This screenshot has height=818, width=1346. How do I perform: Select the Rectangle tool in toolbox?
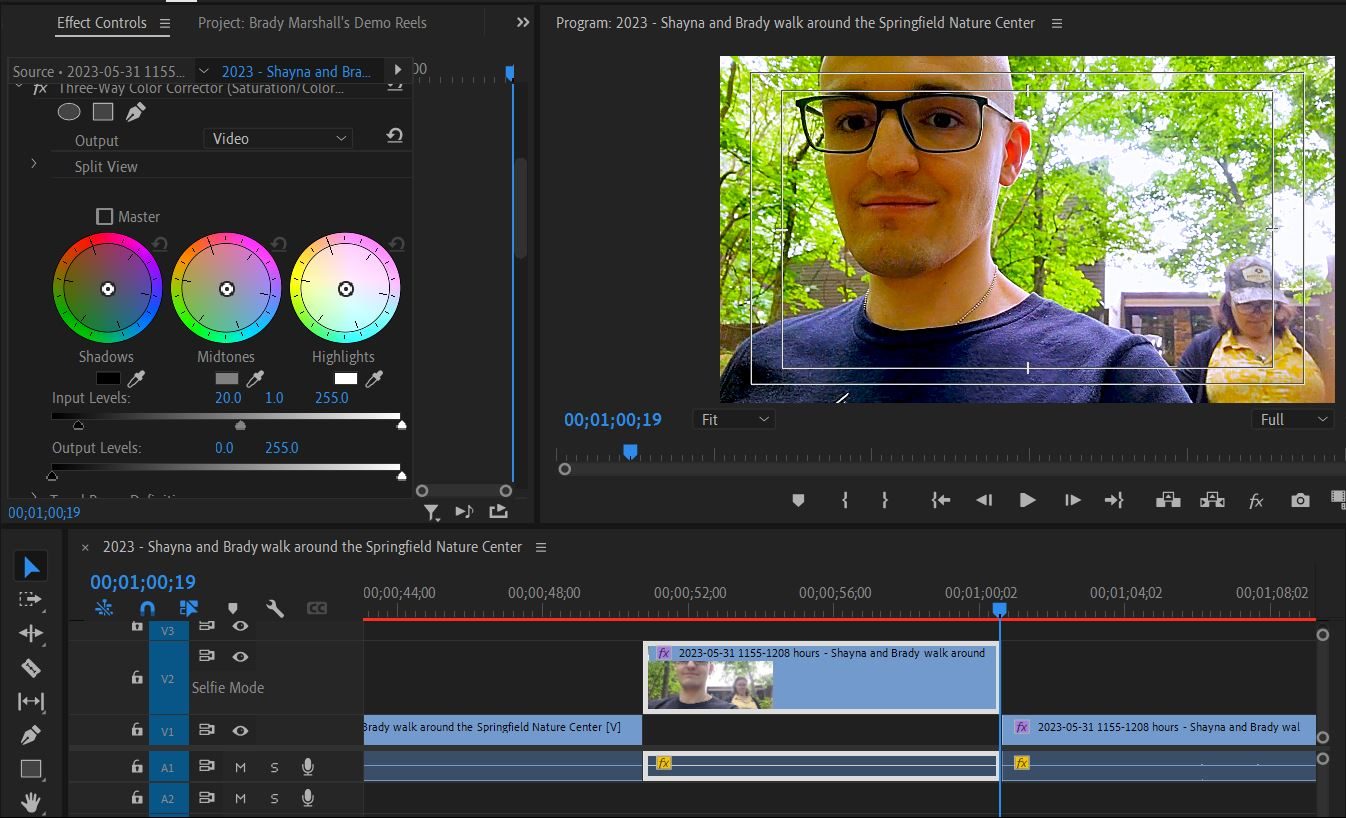click(x=31, y=769)
